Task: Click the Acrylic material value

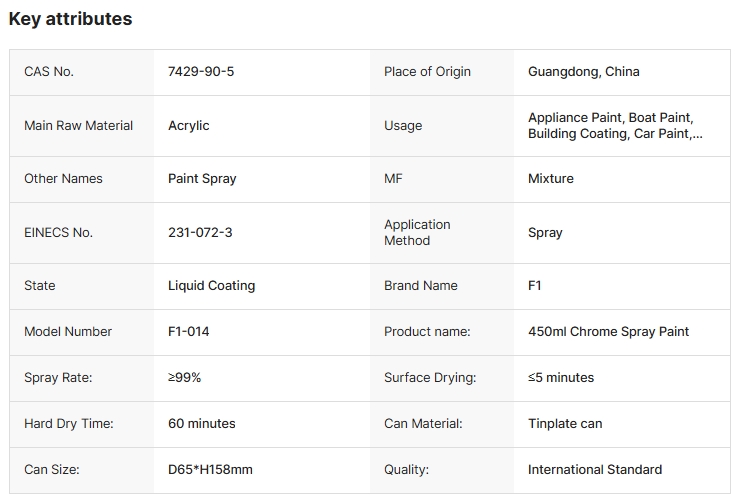Action: pos(189,126)
